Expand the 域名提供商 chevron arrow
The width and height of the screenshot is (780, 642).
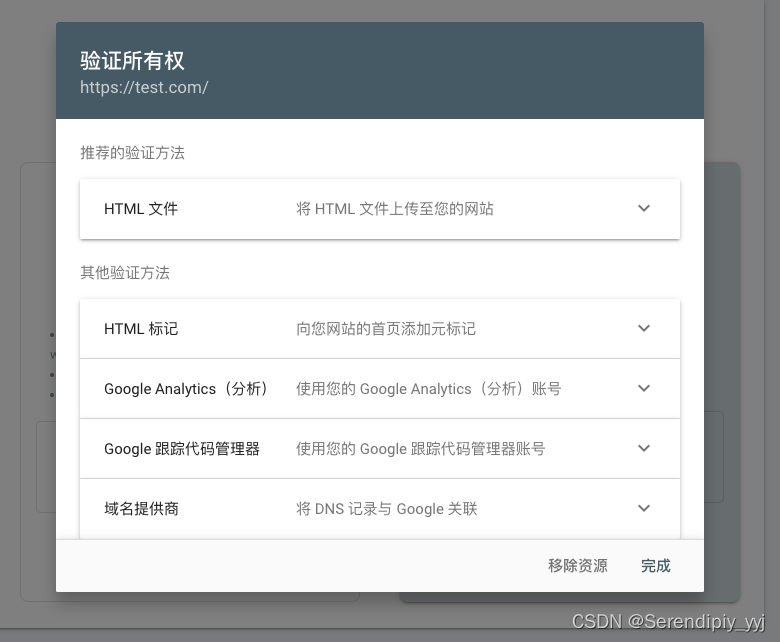644,508
